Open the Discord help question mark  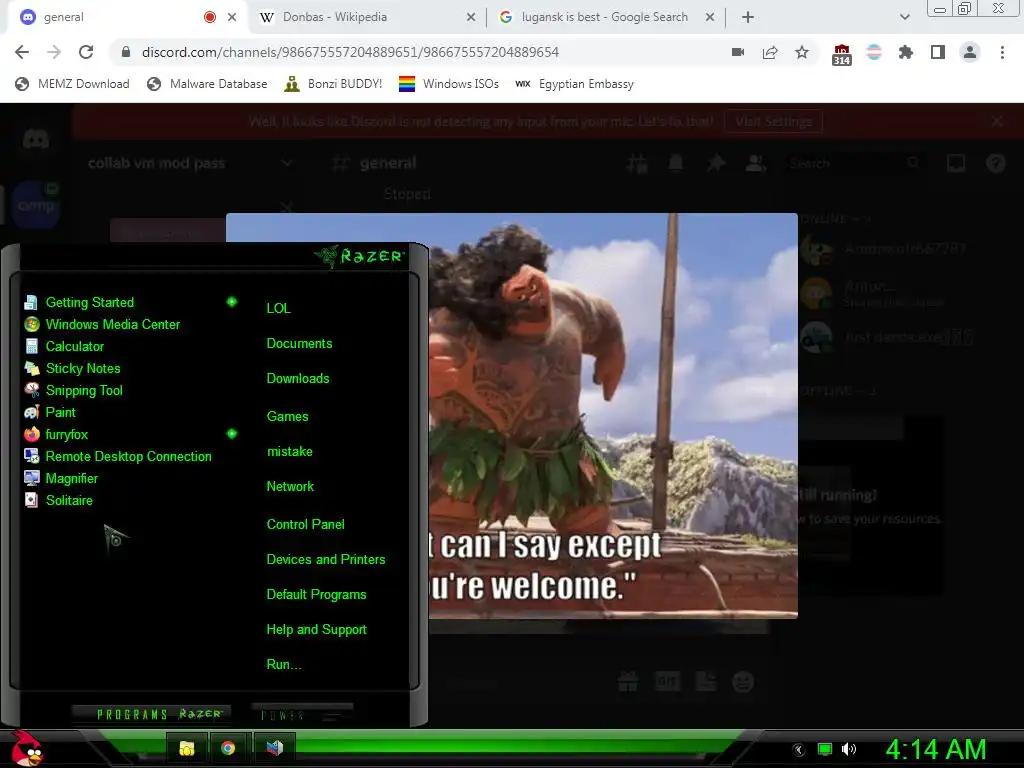995,163
